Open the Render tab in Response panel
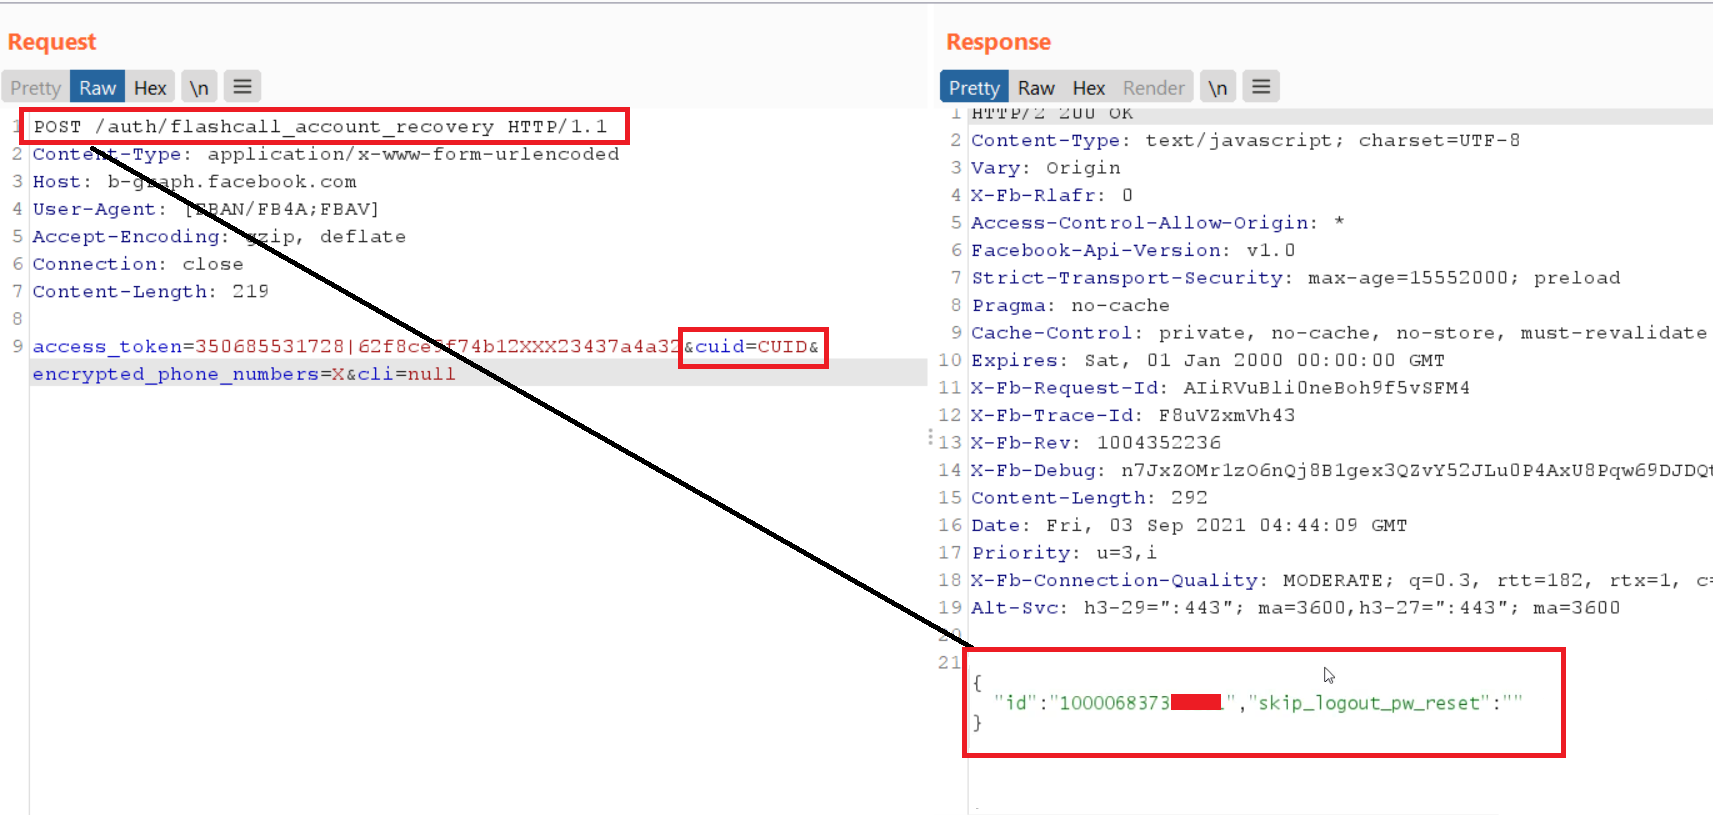This screenshot has width=1713, height=815. [1153, 88]
